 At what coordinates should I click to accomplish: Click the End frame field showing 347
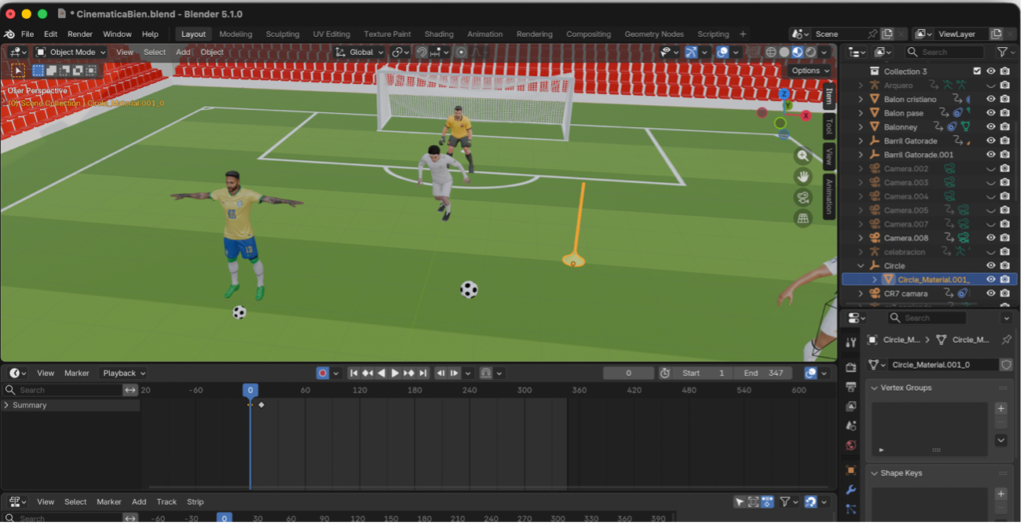[765, 374]
